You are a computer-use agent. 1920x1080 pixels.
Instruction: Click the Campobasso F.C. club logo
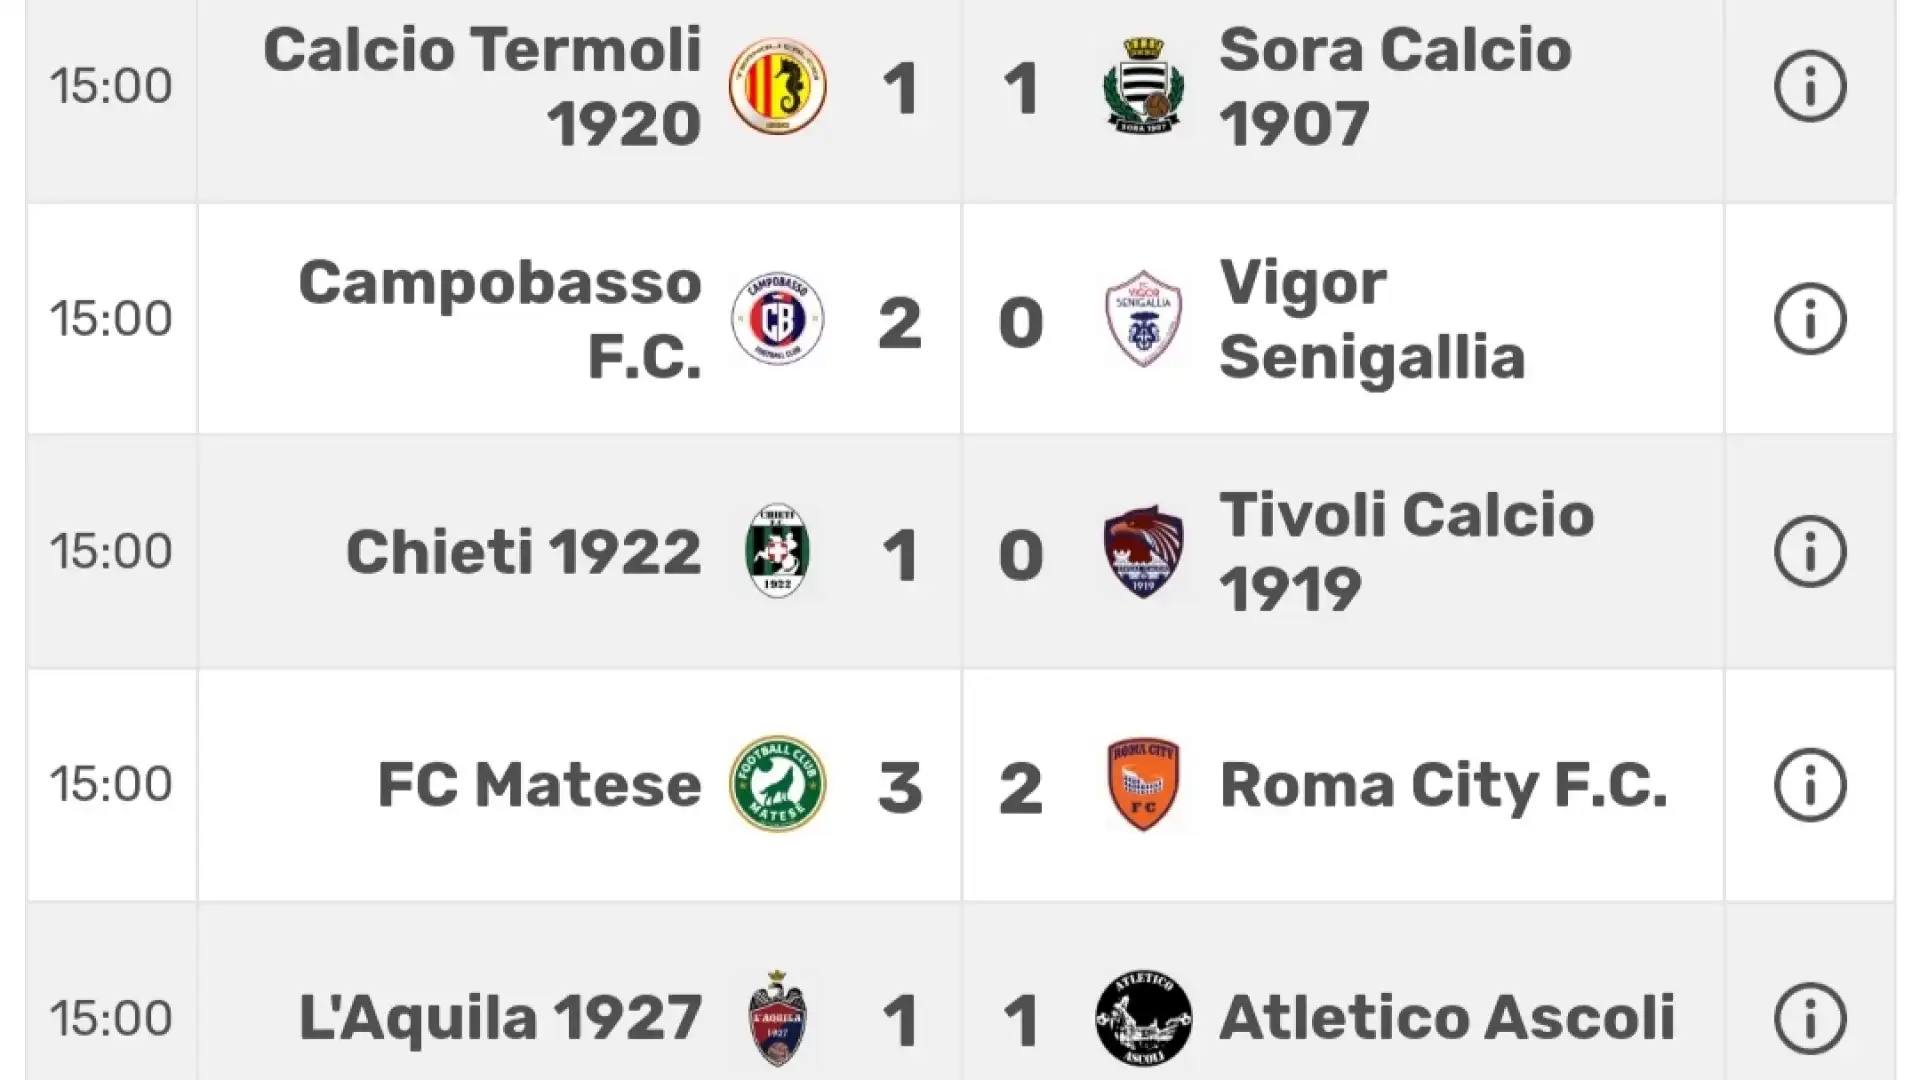pyautogui.click(x=778, y=319)
